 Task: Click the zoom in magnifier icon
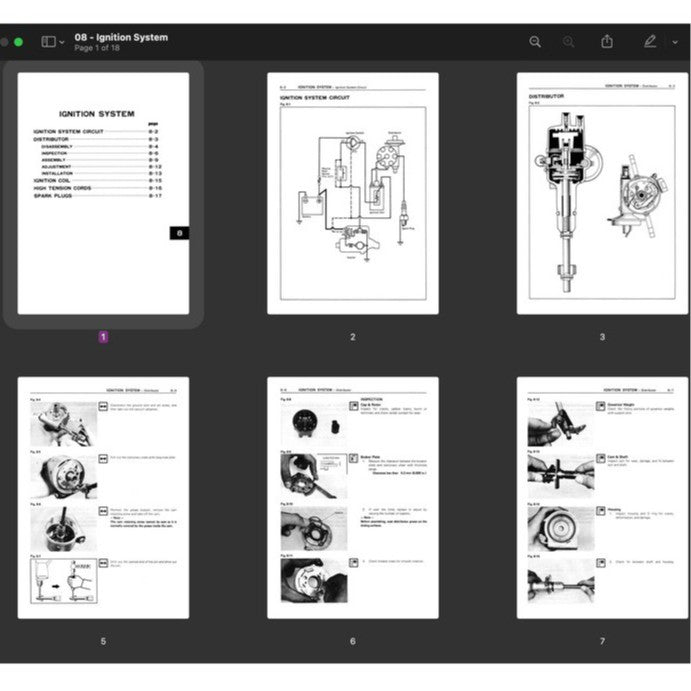569,42
